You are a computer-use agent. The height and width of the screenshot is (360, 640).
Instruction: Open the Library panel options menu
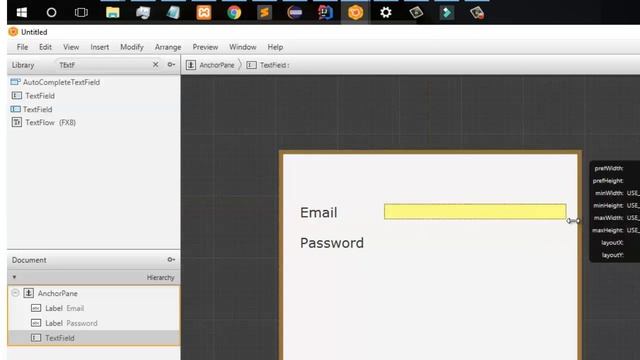171,64
